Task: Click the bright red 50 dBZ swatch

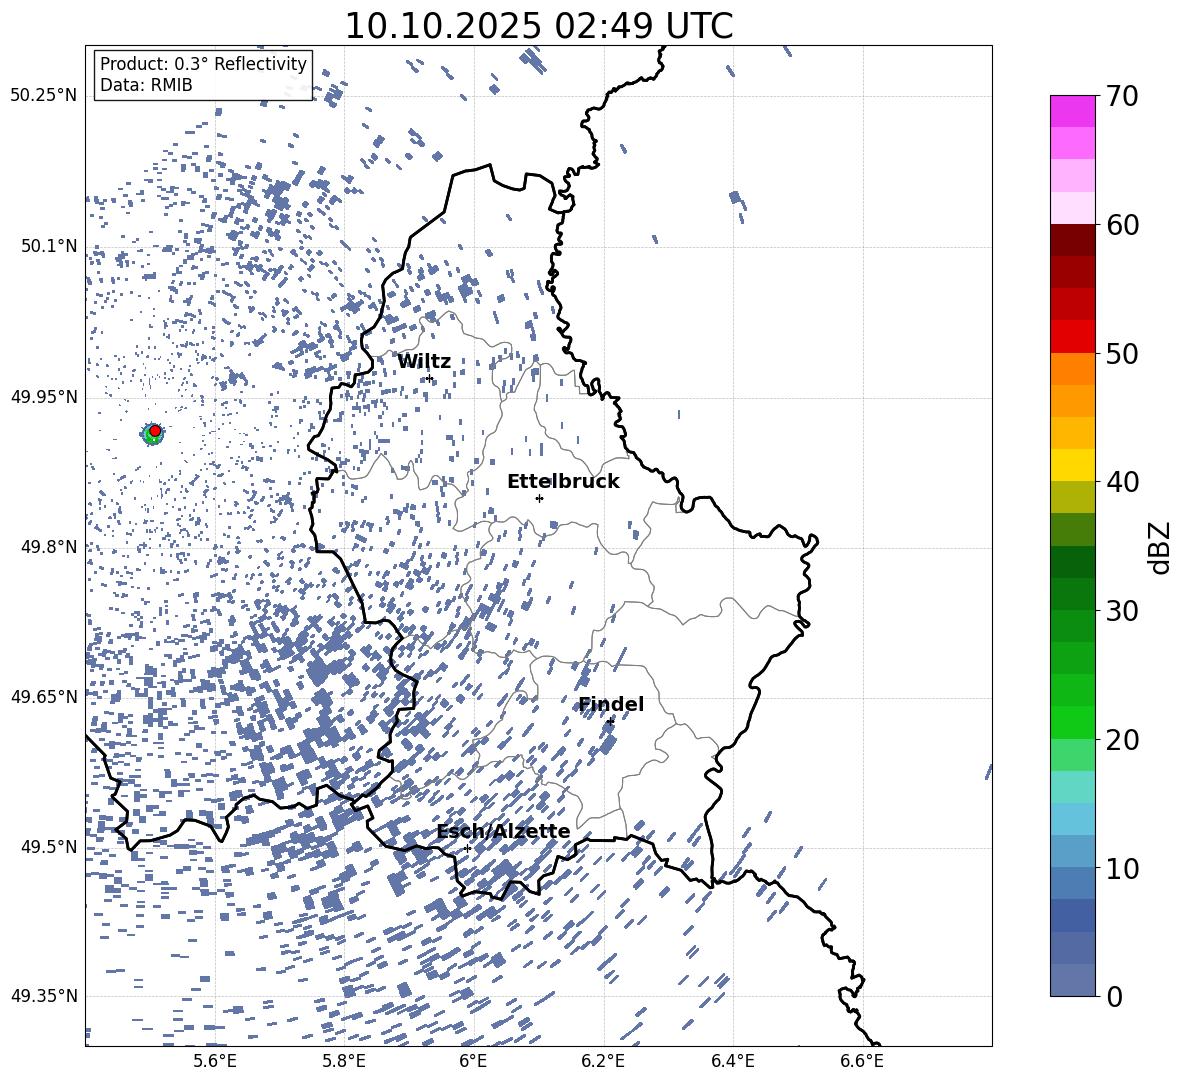Action: 1072,337
